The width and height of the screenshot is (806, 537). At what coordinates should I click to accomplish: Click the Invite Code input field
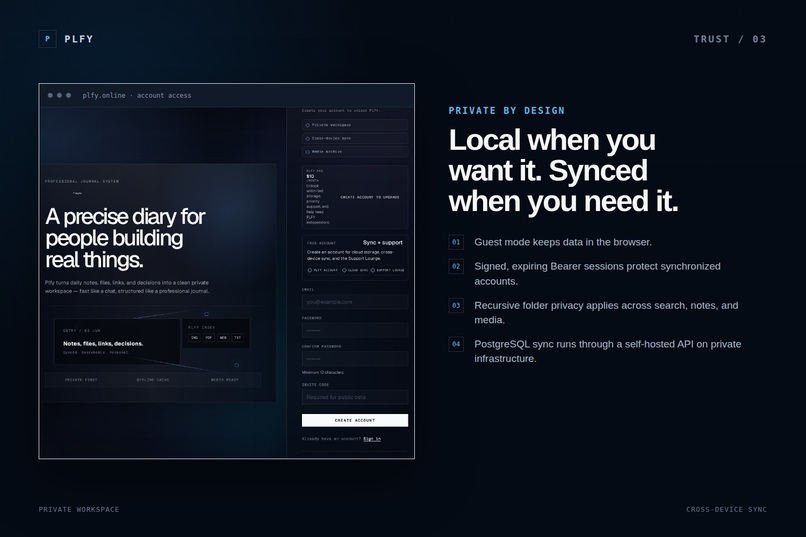pyautogui.click(x=355, y=397)
